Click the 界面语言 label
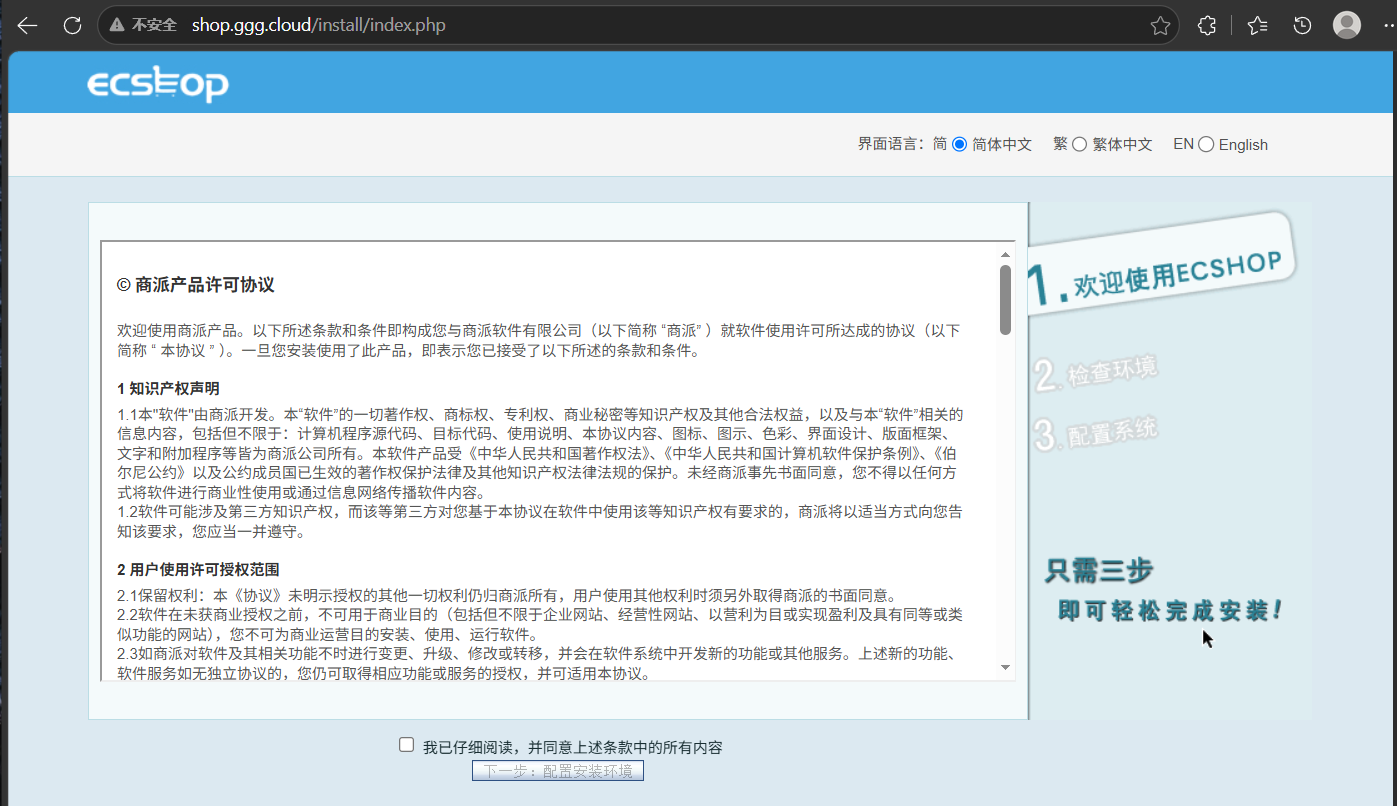1397x806 pixels. [x=891, y=144]
